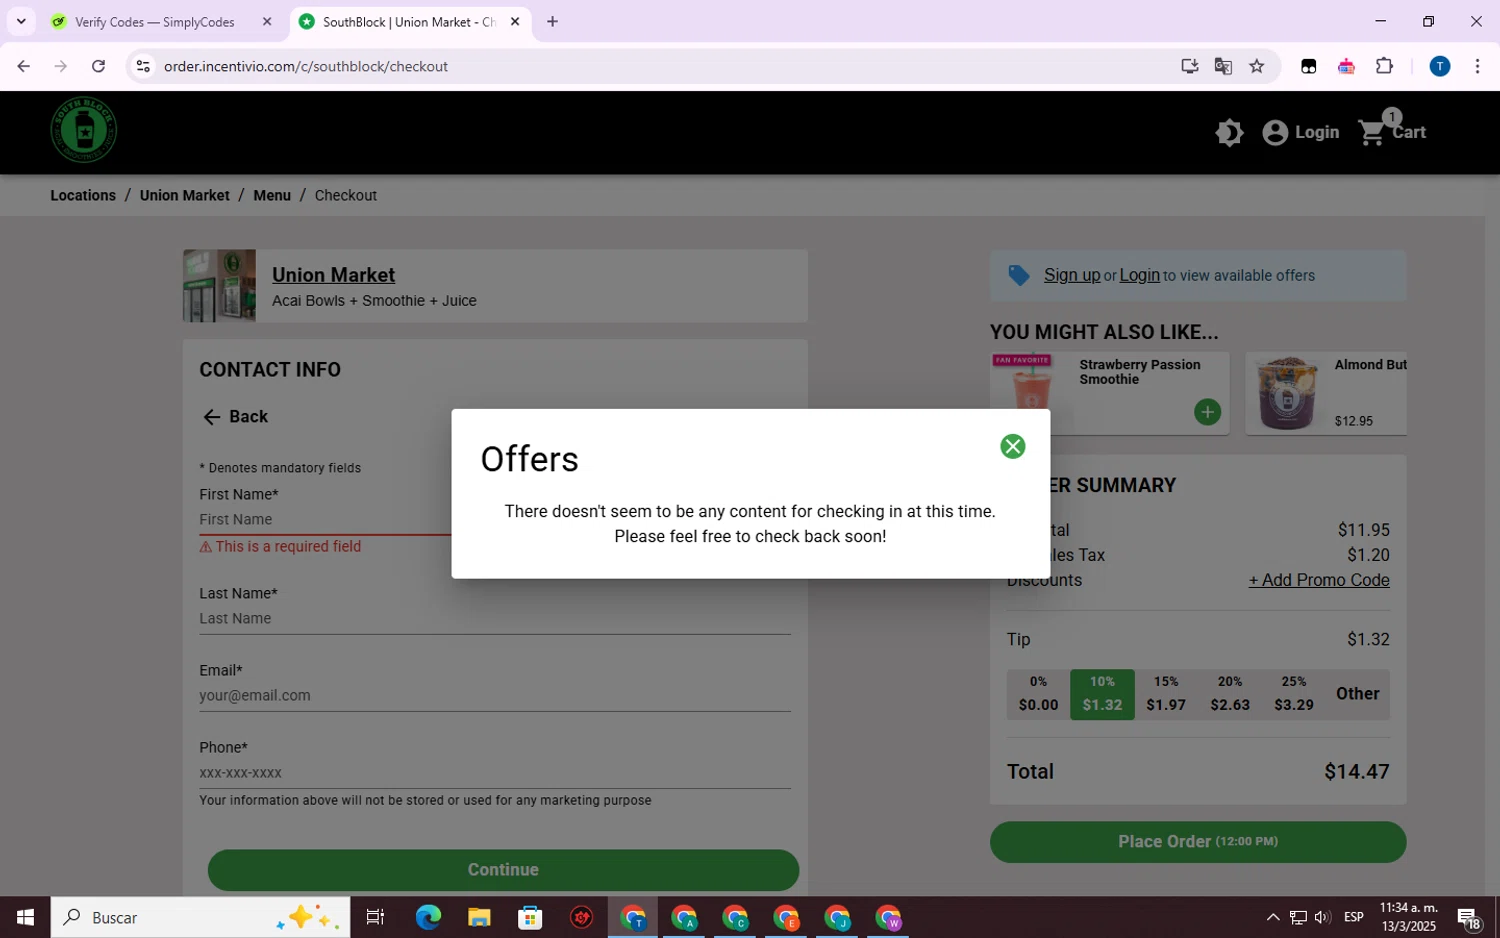The height and width of the screenshot is (938, 1500).
Task: Open the Cart with shopping cart icon
Action: tap(1392, 132)
